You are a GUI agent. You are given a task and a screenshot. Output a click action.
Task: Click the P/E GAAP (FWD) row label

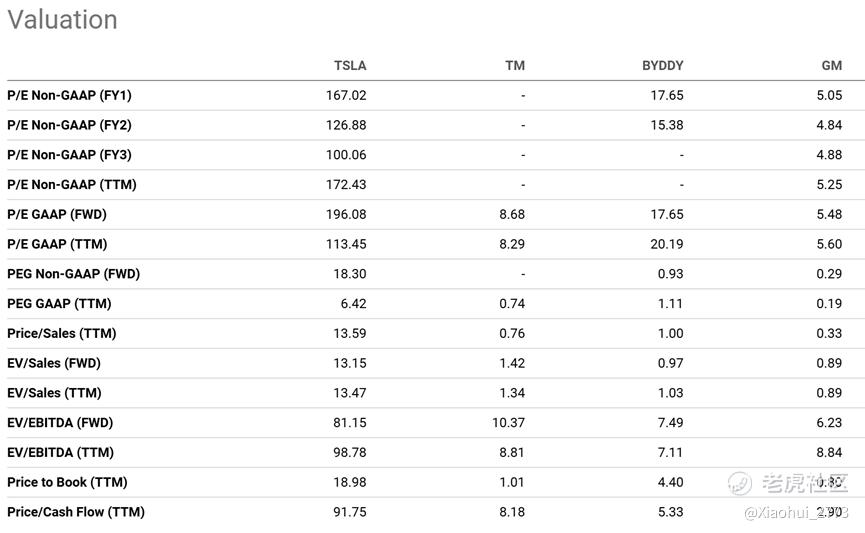(57, 215)
